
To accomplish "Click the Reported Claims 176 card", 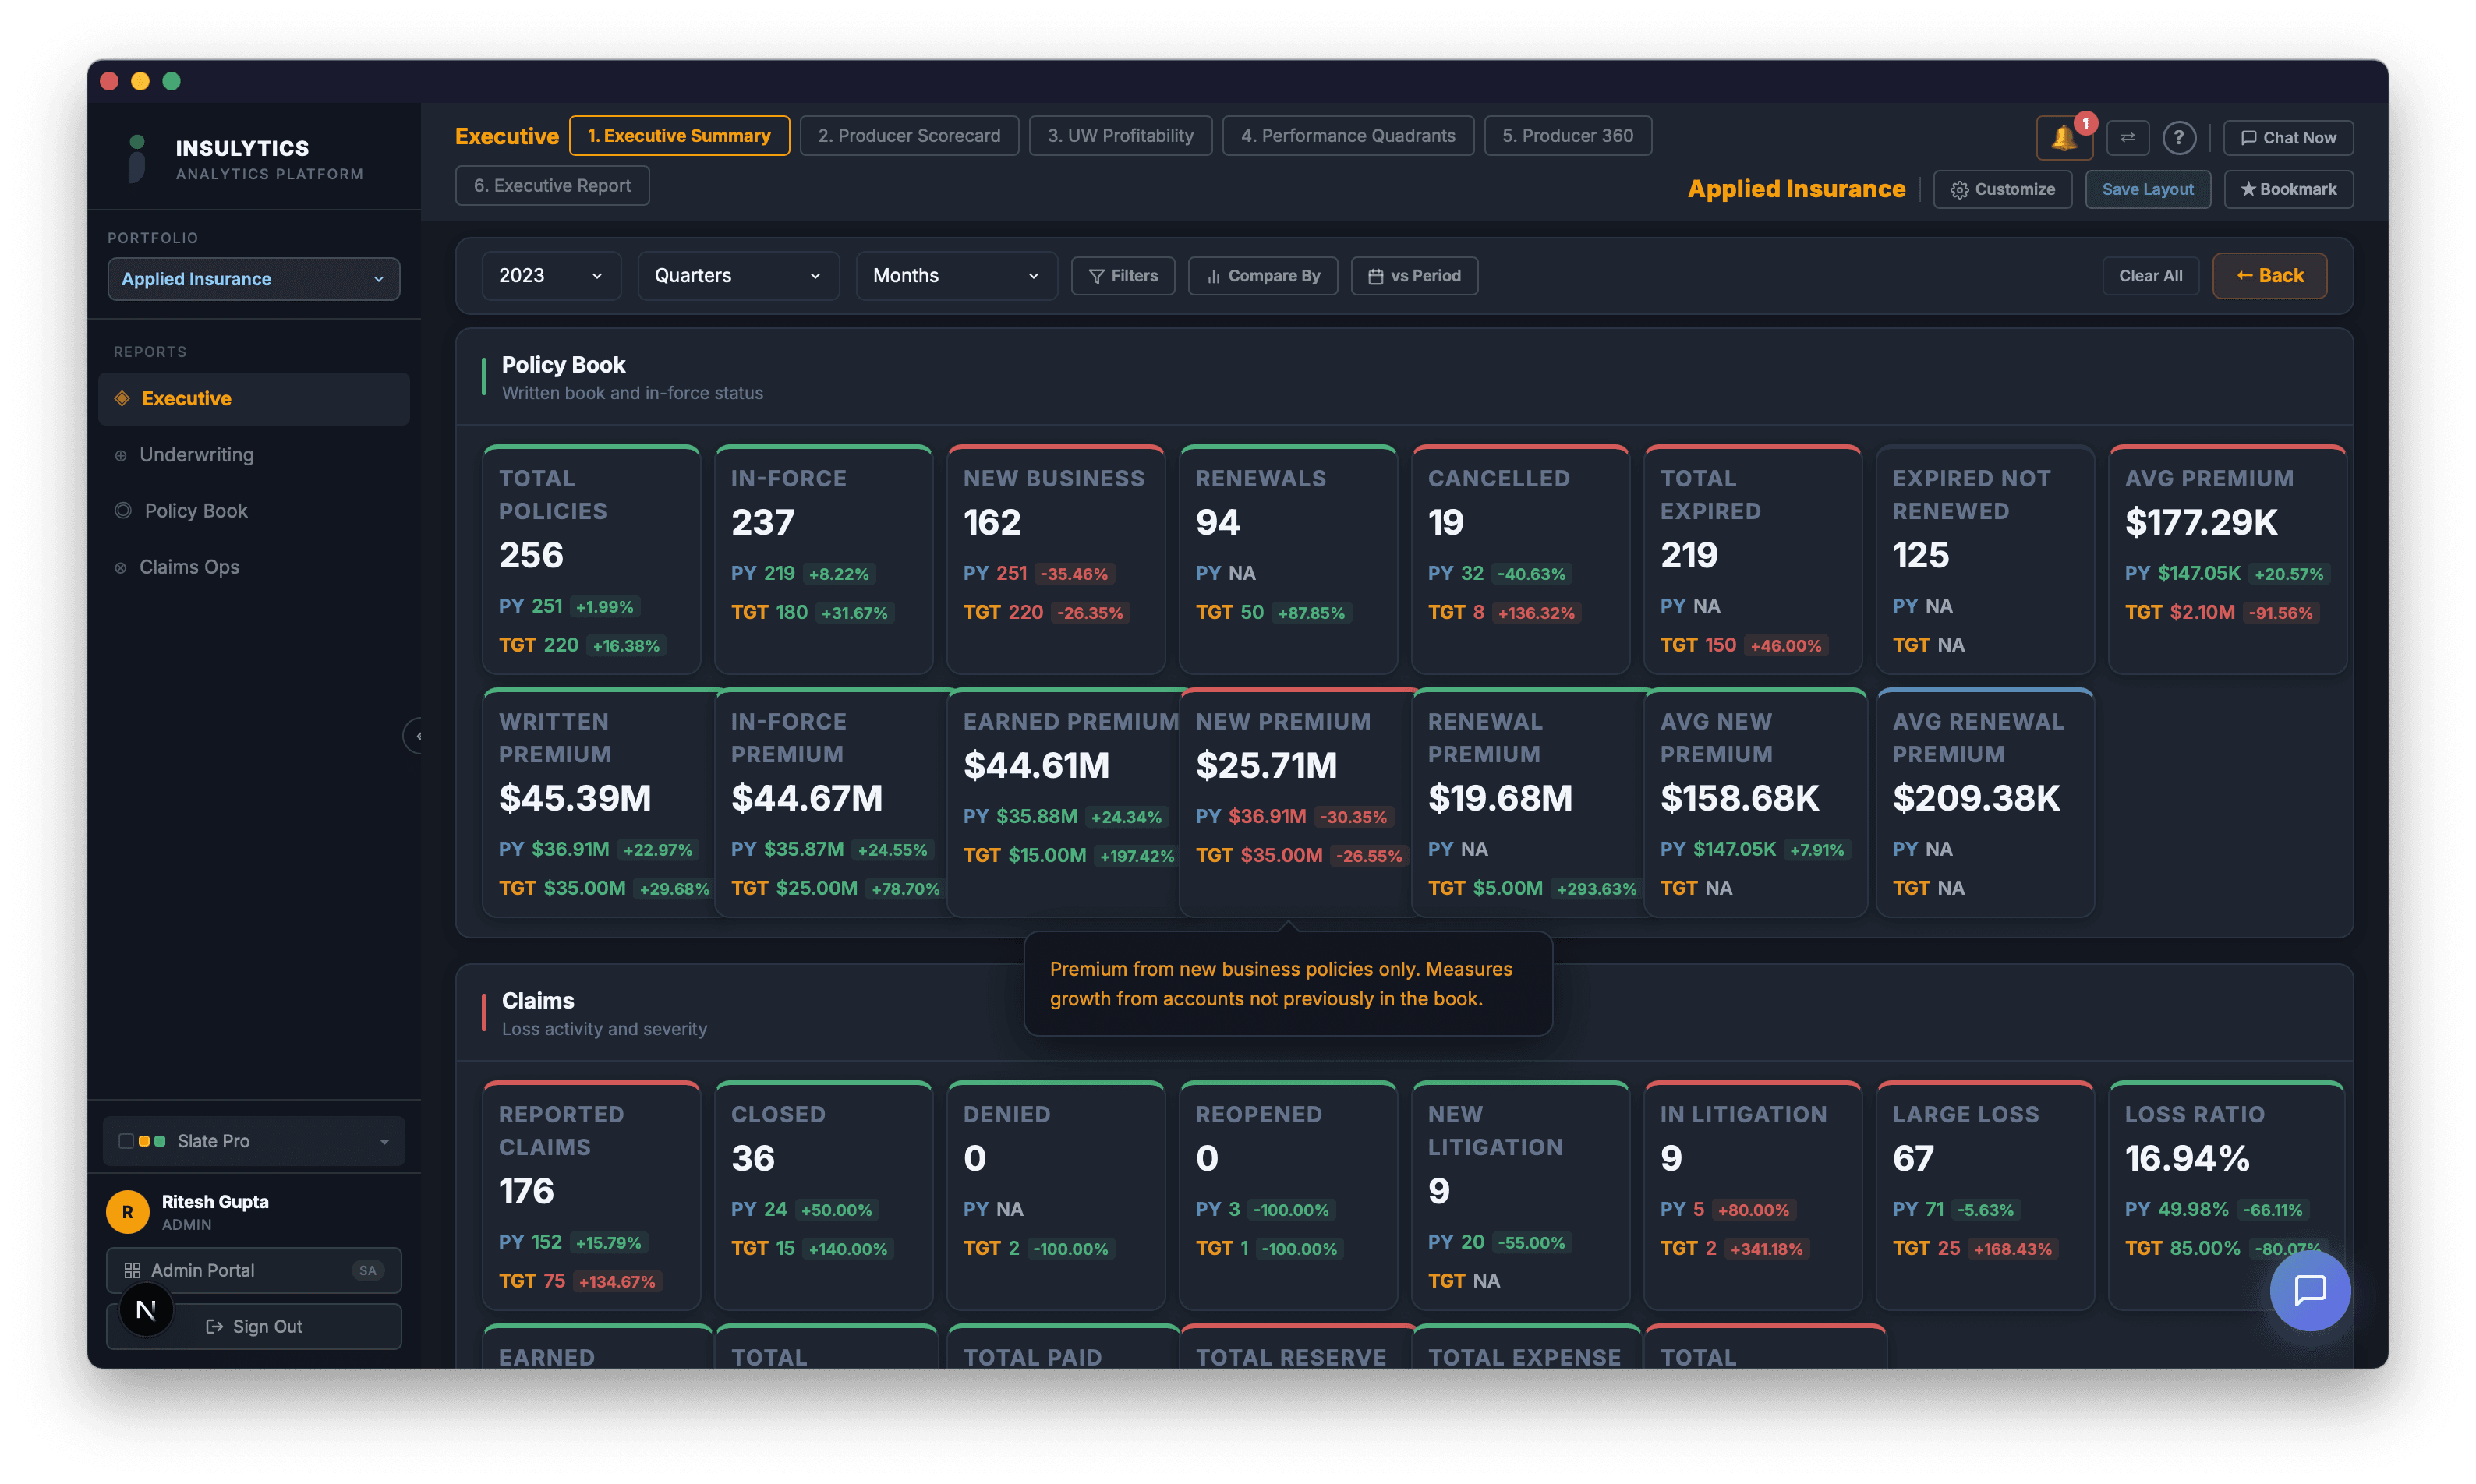I will 591,1196.
